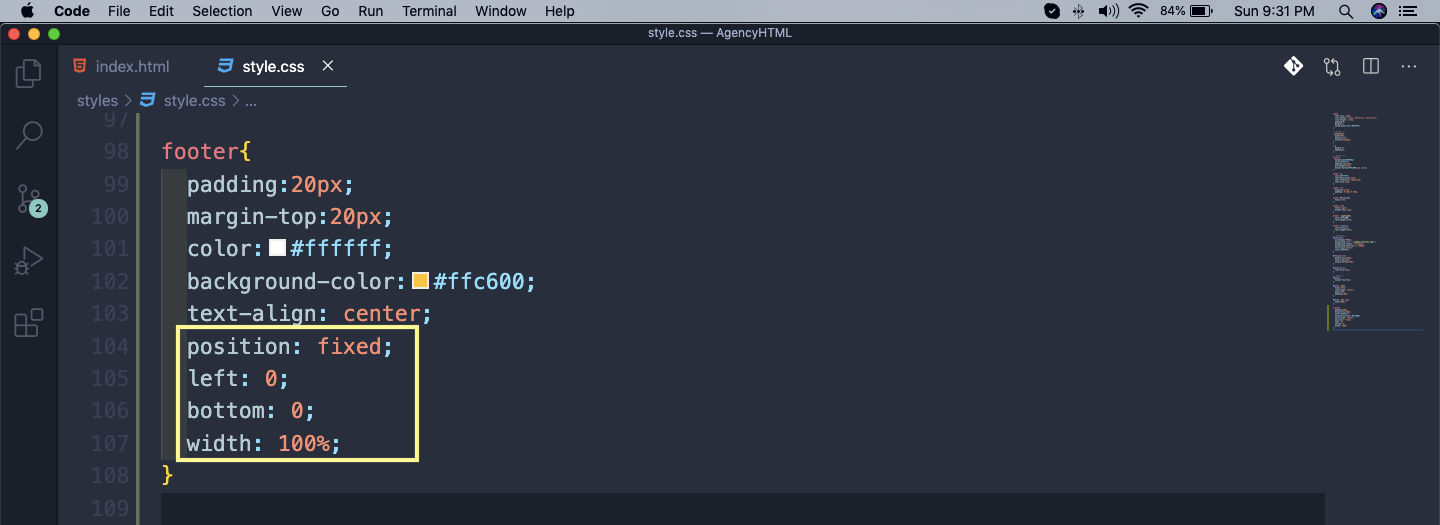Open the File menu
This screenshot has width=1440, height=525.
[x=119, y=11]
